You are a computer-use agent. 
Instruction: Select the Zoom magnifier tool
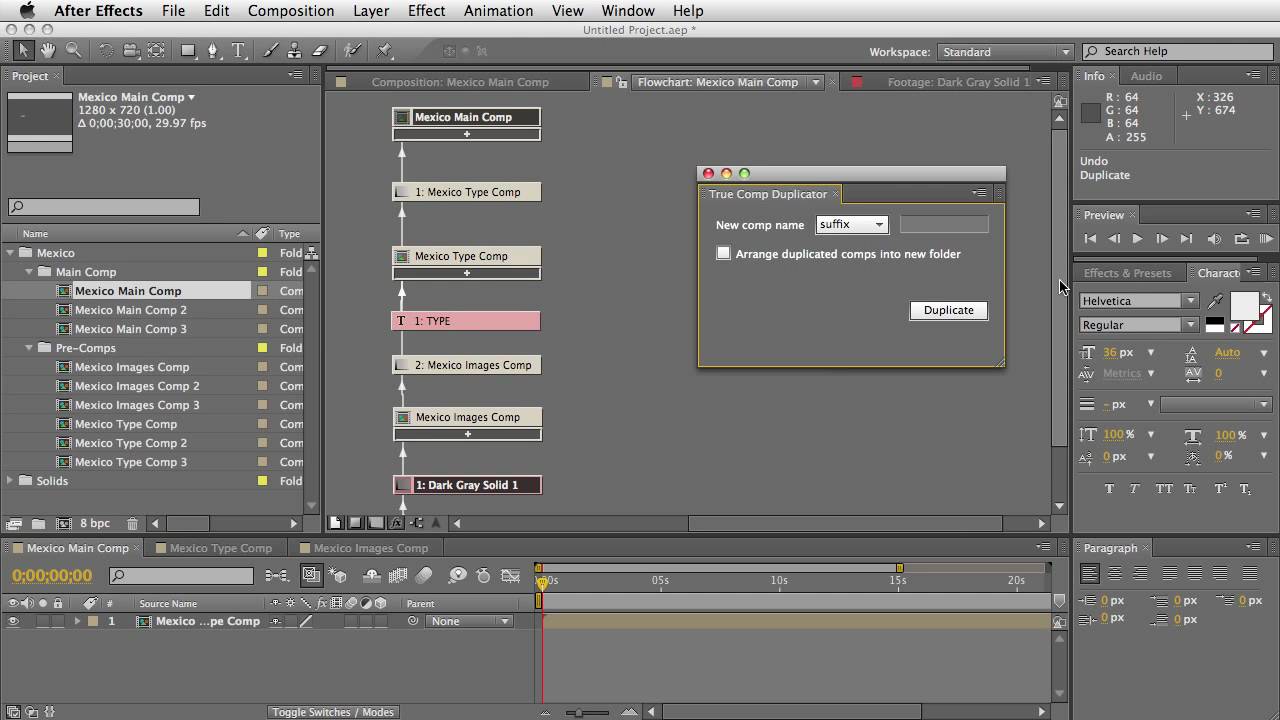coord(73,51)
